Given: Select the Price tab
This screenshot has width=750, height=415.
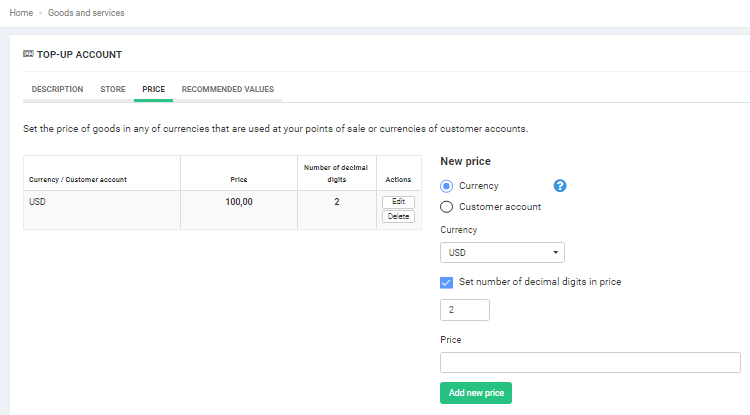Looking at the screenshot, I should click(x=153, y=90).
